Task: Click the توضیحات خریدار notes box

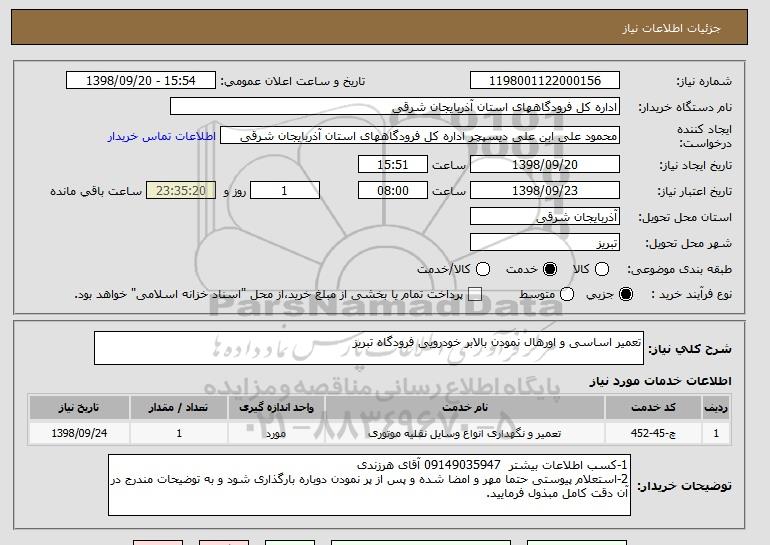Action: pyautogui.click(x=369, y=485)
